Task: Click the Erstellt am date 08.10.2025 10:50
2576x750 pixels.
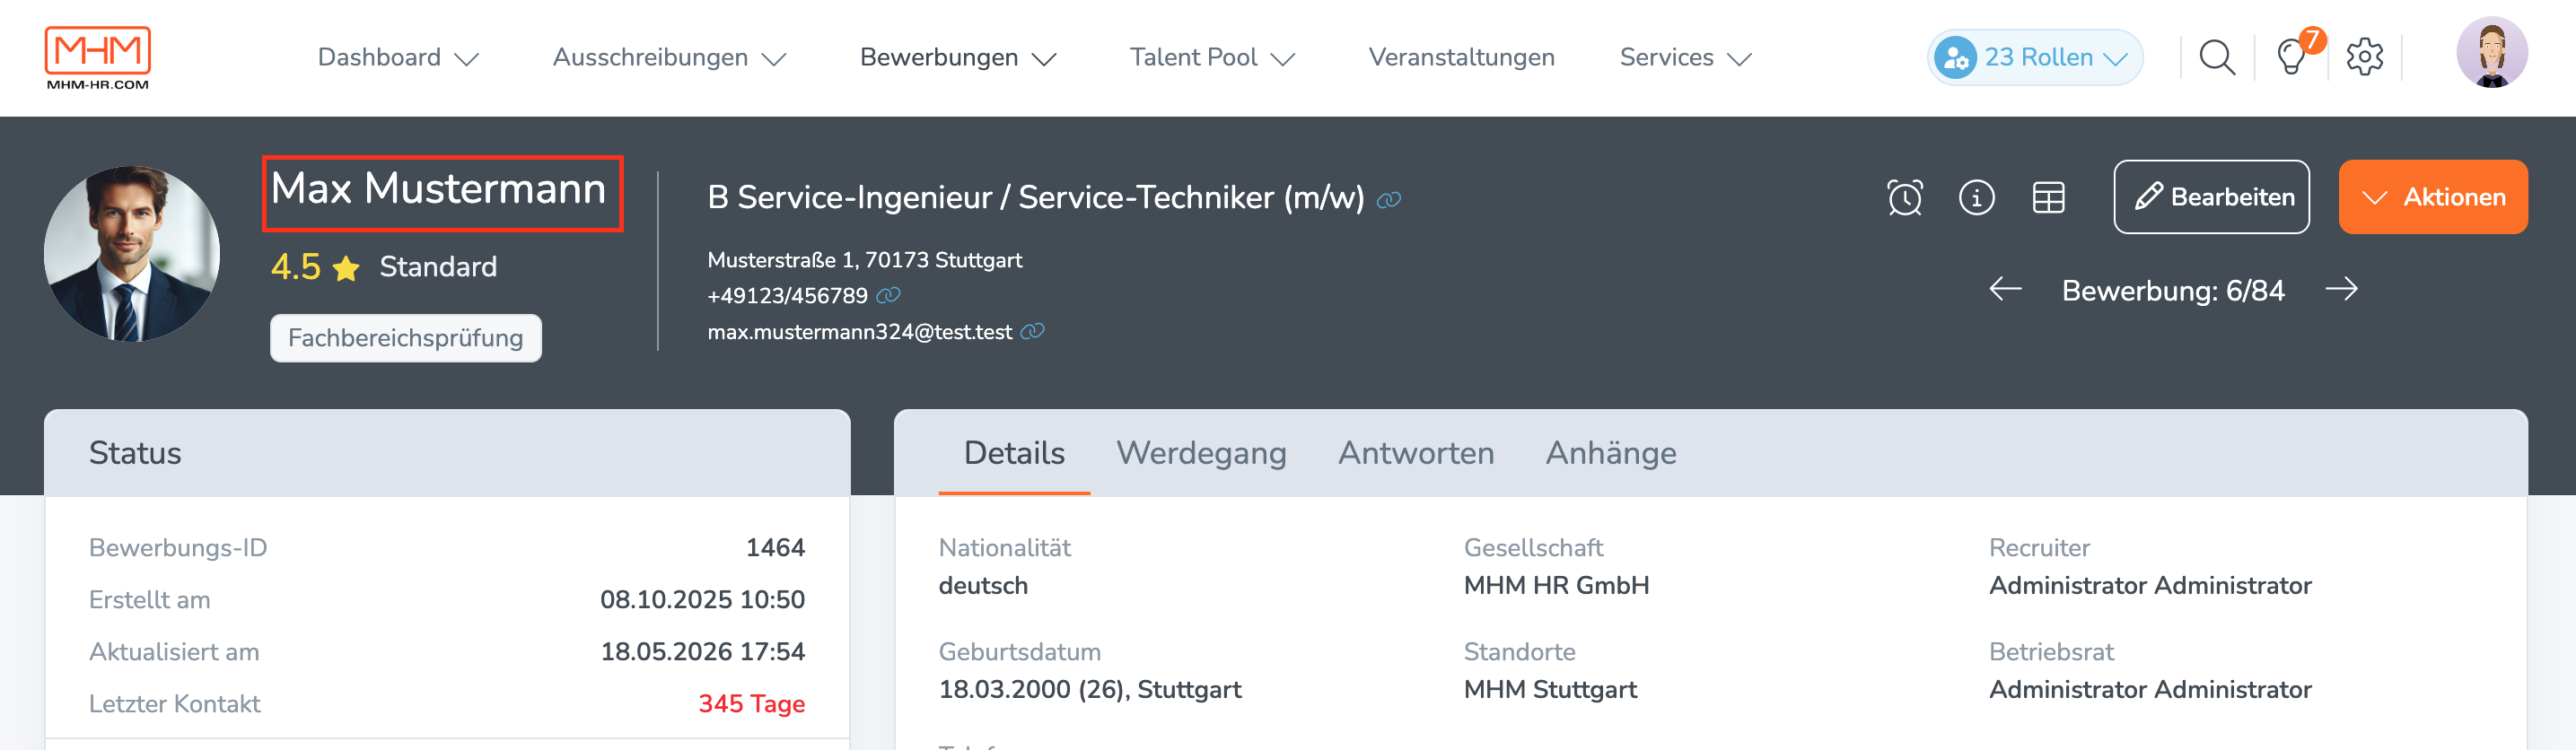Action: pos(702,599)
